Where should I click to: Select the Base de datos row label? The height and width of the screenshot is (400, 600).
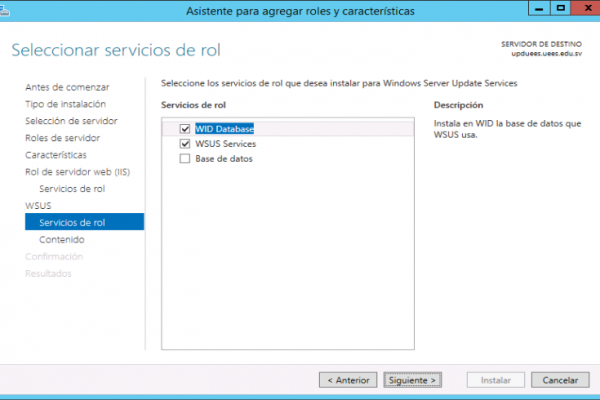(x=224, y=158)
